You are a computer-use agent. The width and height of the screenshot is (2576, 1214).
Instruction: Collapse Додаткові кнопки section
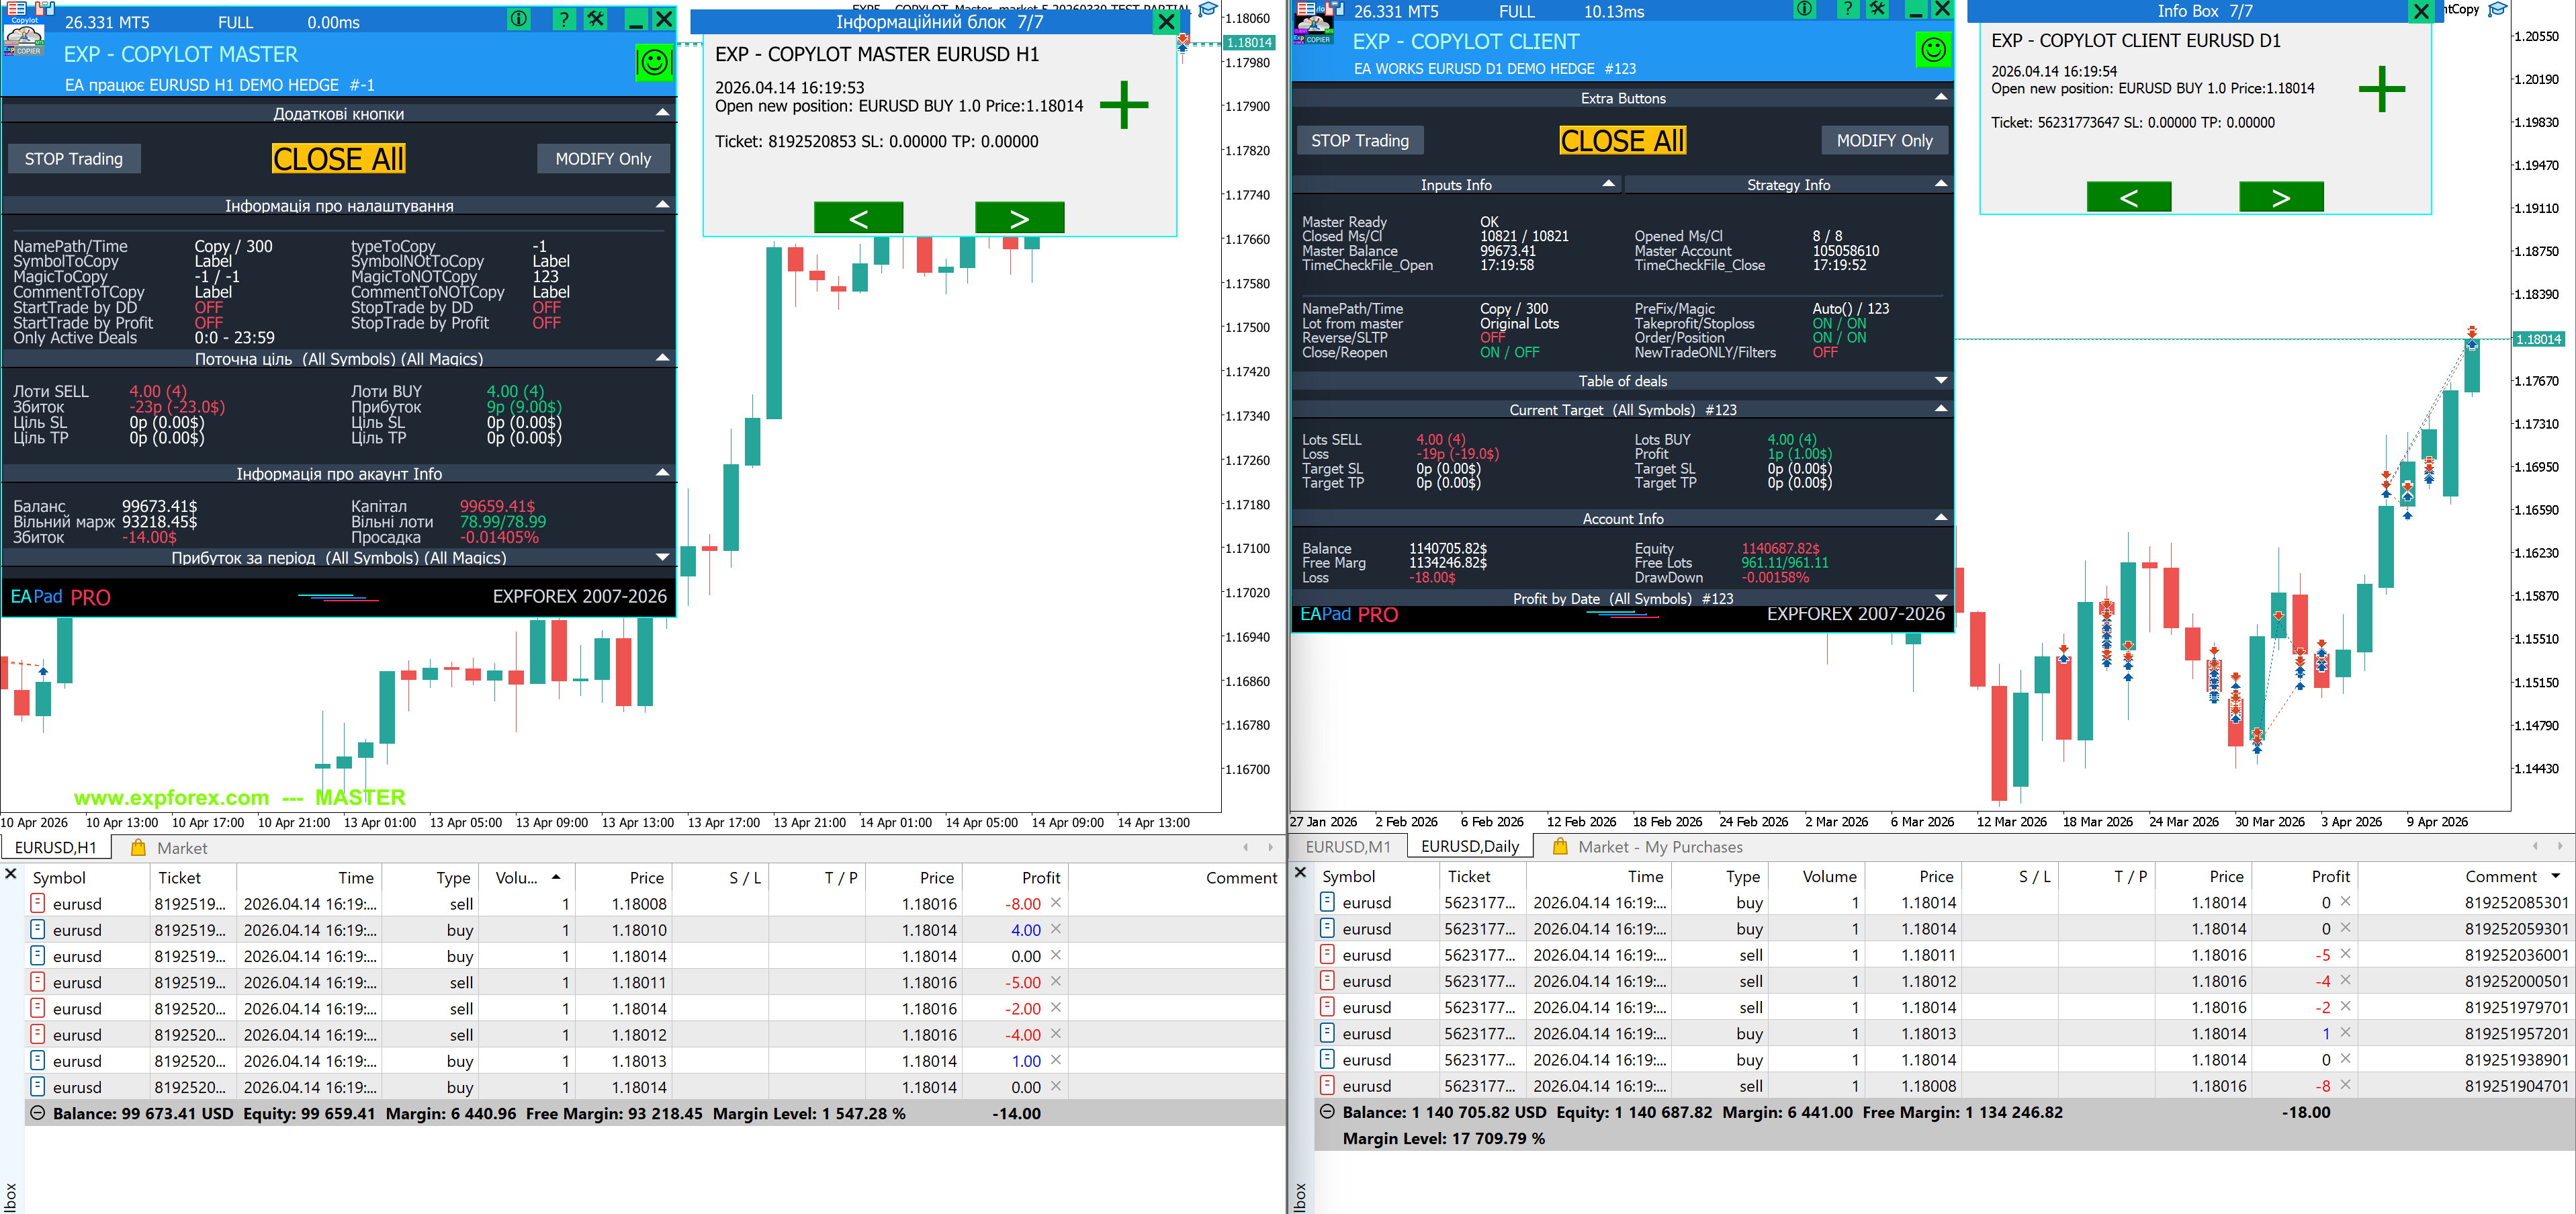coord(662,113)
